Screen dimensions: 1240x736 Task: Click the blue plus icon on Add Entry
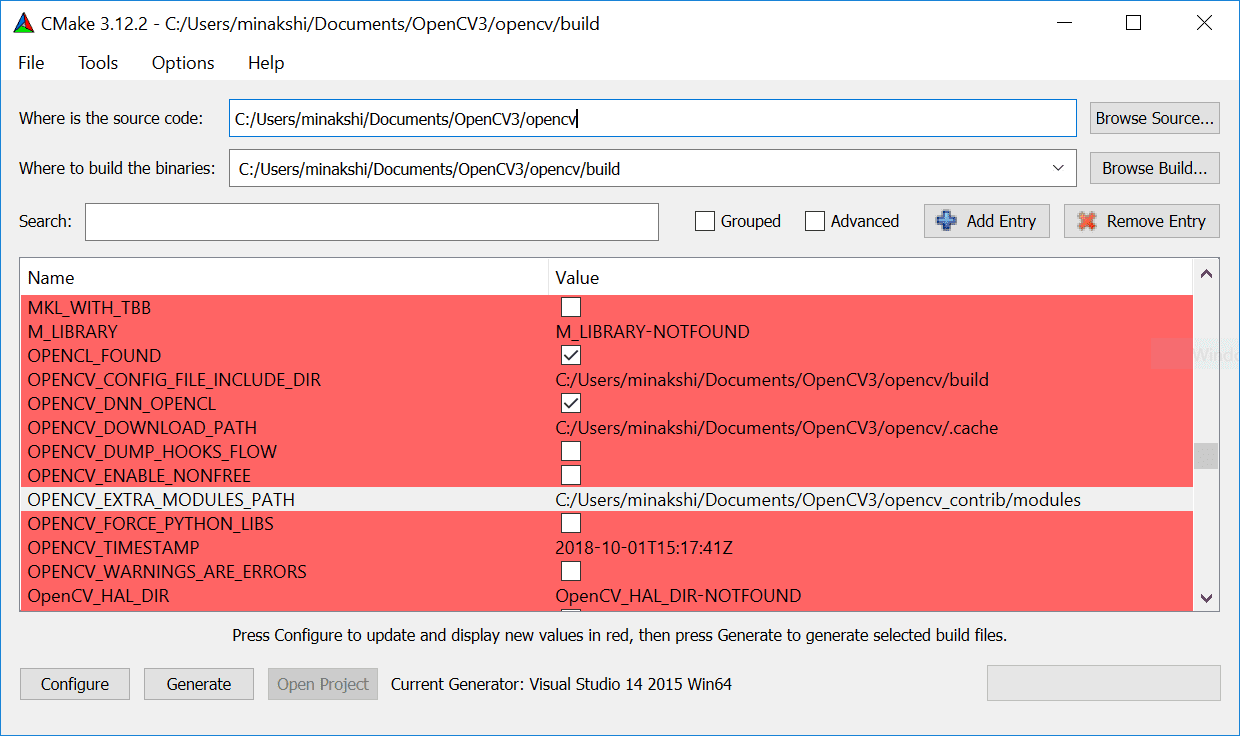coord(945,221)
